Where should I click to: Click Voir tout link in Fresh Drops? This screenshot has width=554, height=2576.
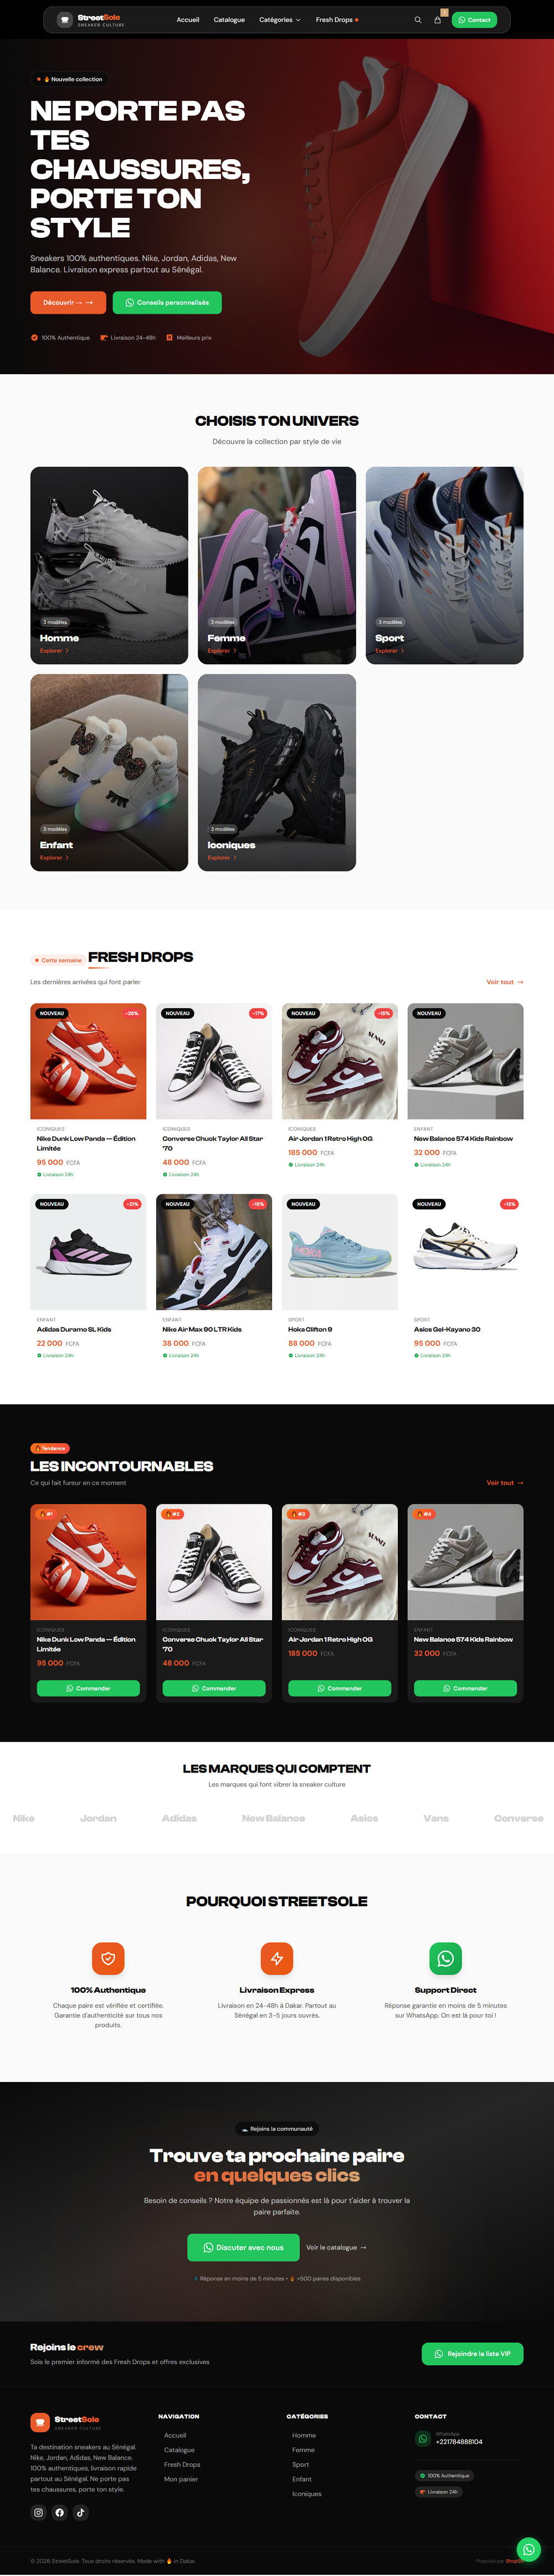pyautogui.click(x=505, y=982)
